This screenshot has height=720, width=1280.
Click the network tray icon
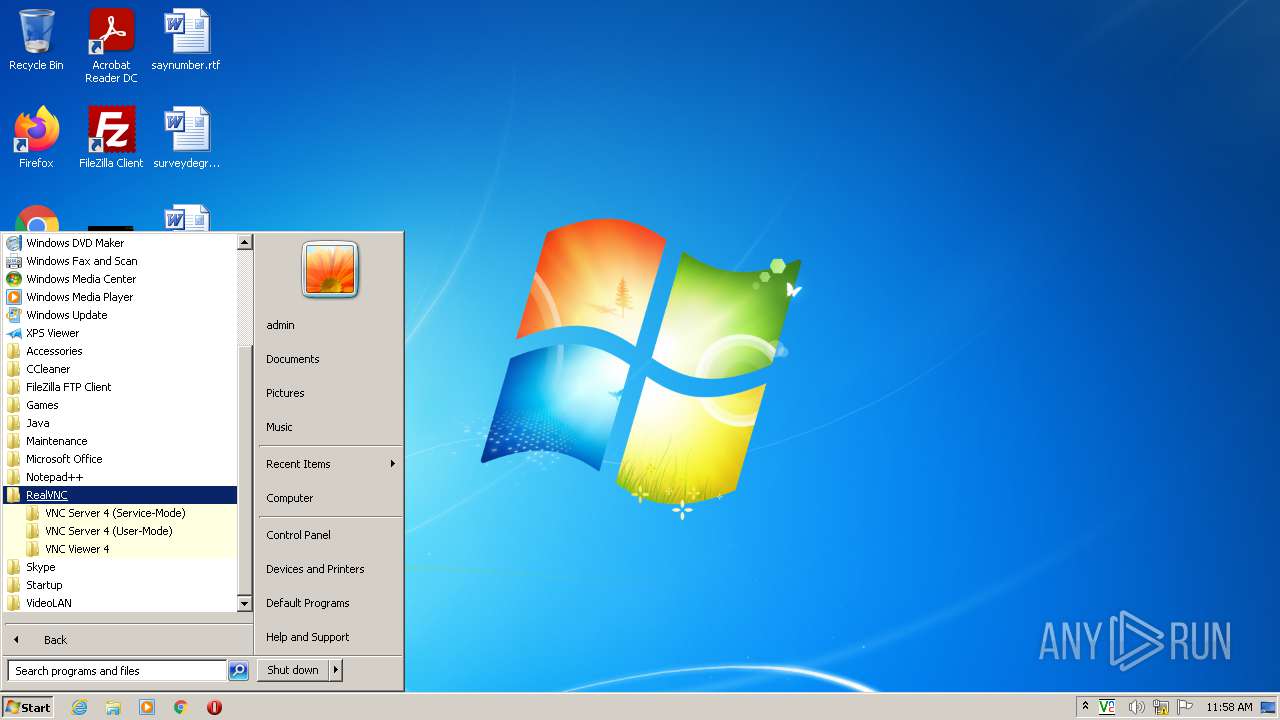point(1161,707)
